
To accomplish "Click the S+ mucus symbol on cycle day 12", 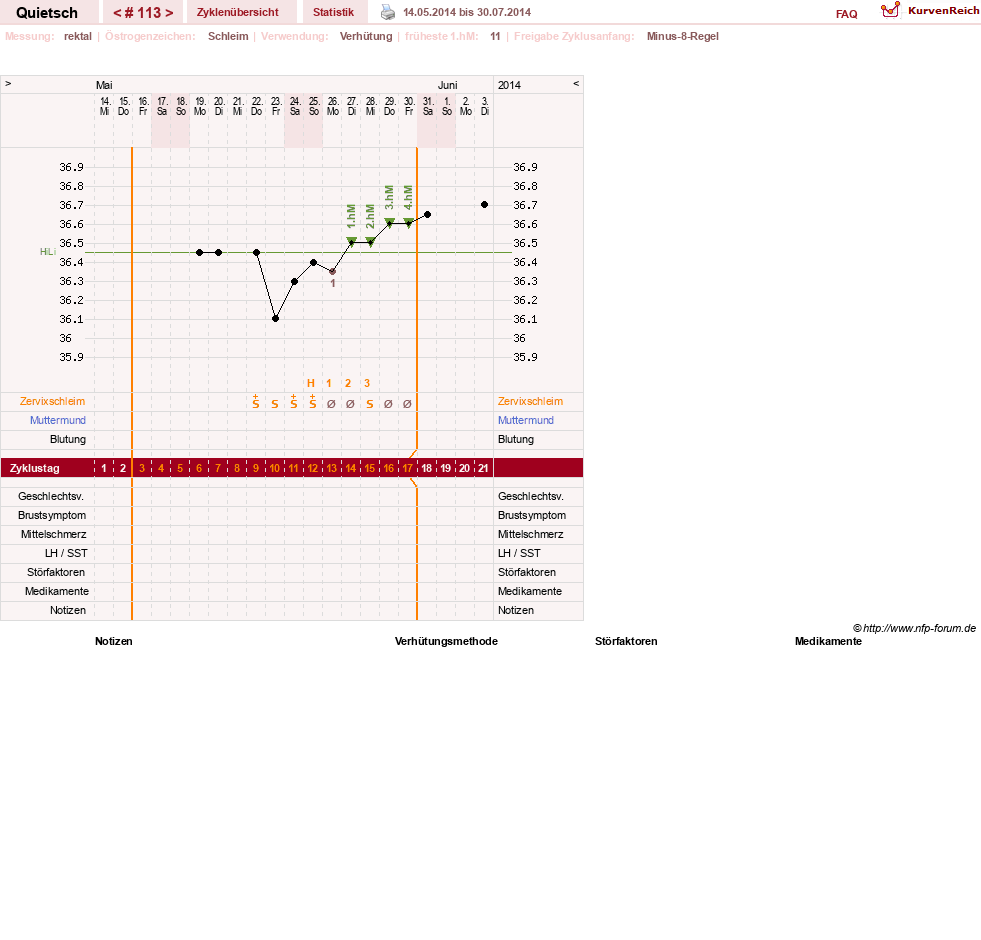I will [x=313, y=402].
